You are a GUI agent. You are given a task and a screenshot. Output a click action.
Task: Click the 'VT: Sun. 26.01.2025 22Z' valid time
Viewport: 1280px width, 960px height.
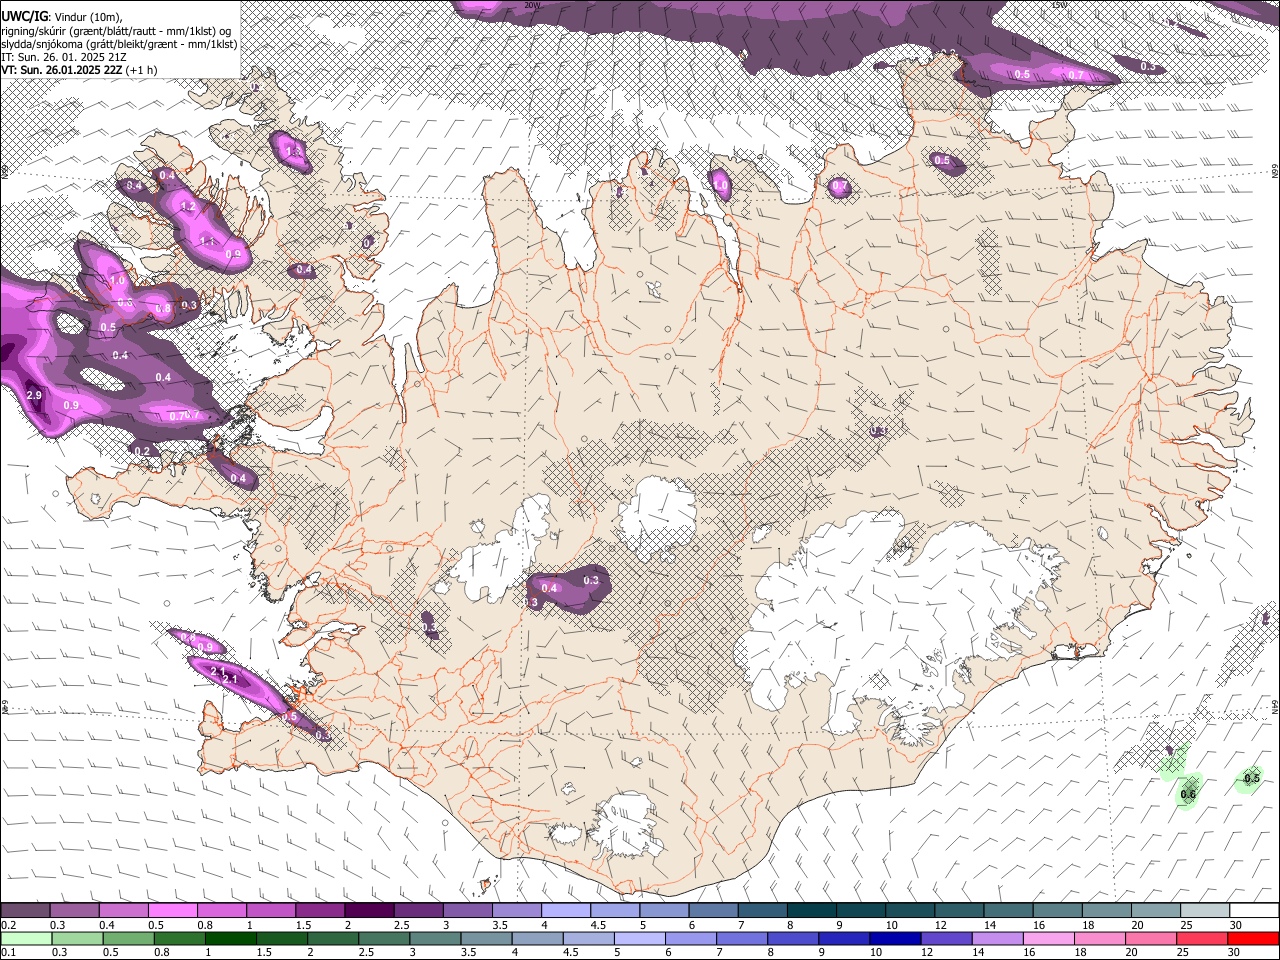(61, 71)
